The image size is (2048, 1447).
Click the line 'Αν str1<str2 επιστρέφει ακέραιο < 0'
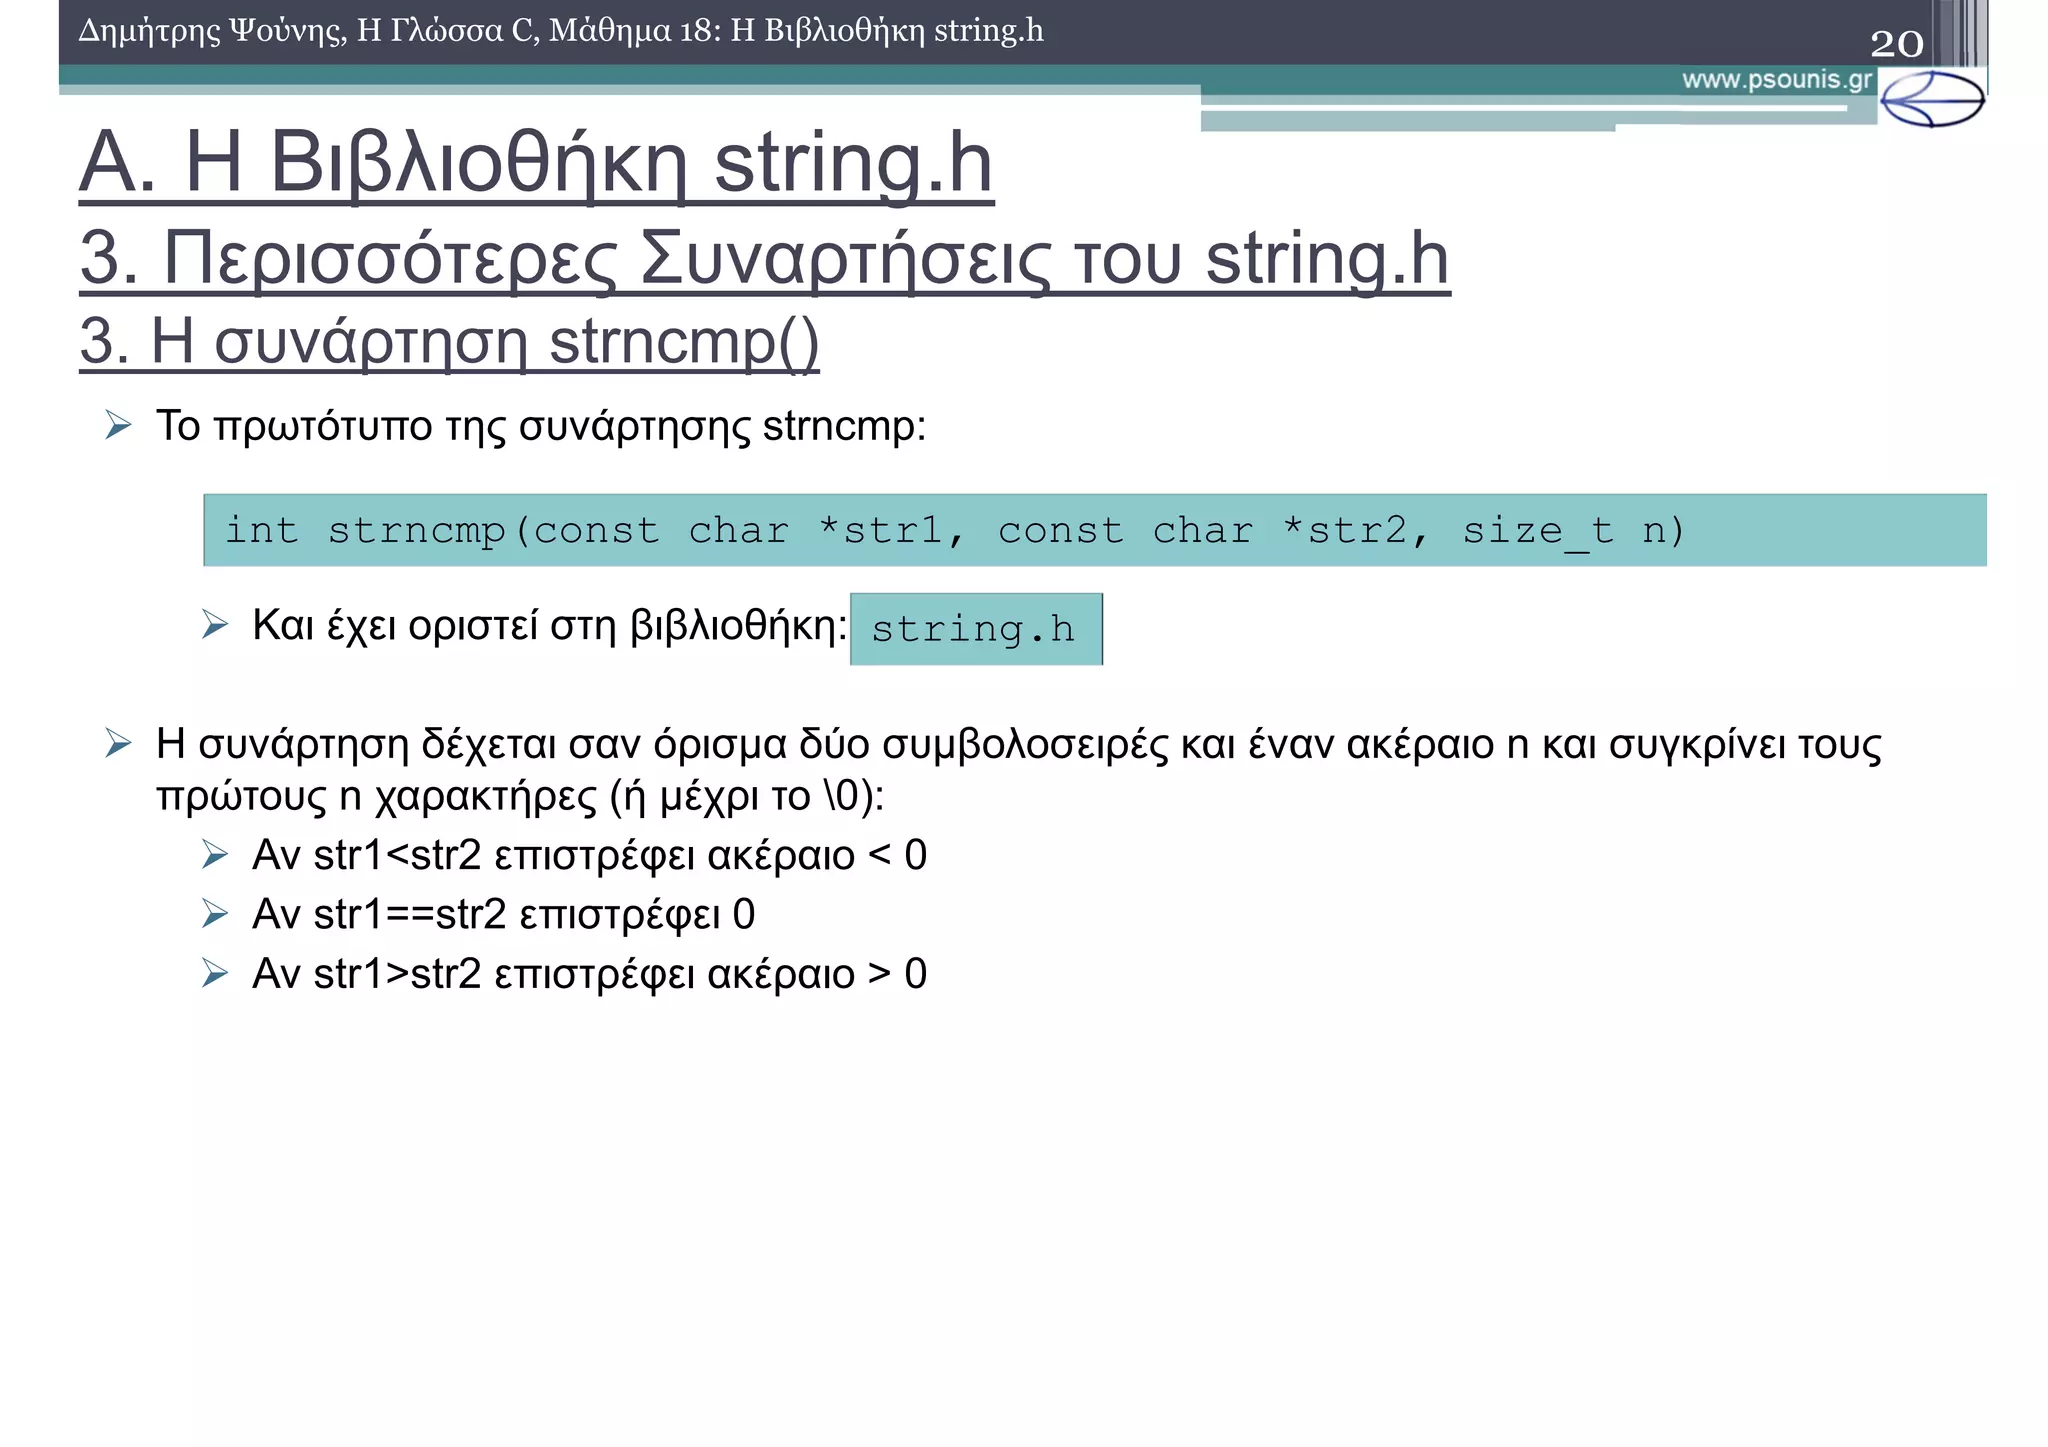pos(590,856)
